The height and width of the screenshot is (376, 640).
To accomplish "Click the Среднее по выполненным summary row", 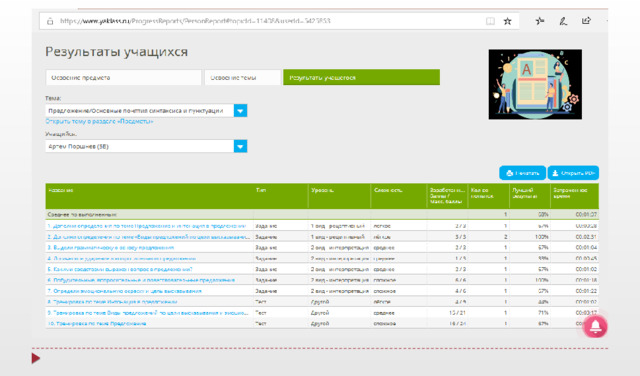I will (322, 214).
